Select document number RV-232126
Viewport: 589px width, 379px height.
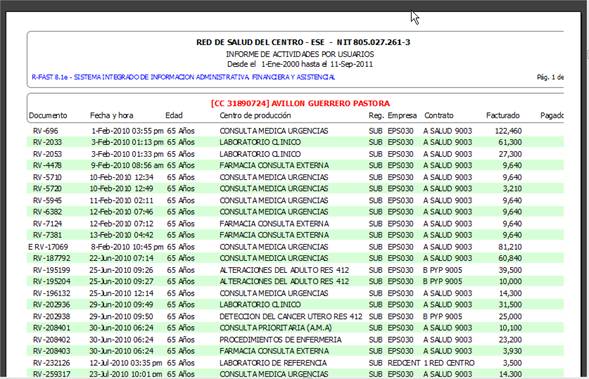(x=51, y=363)
